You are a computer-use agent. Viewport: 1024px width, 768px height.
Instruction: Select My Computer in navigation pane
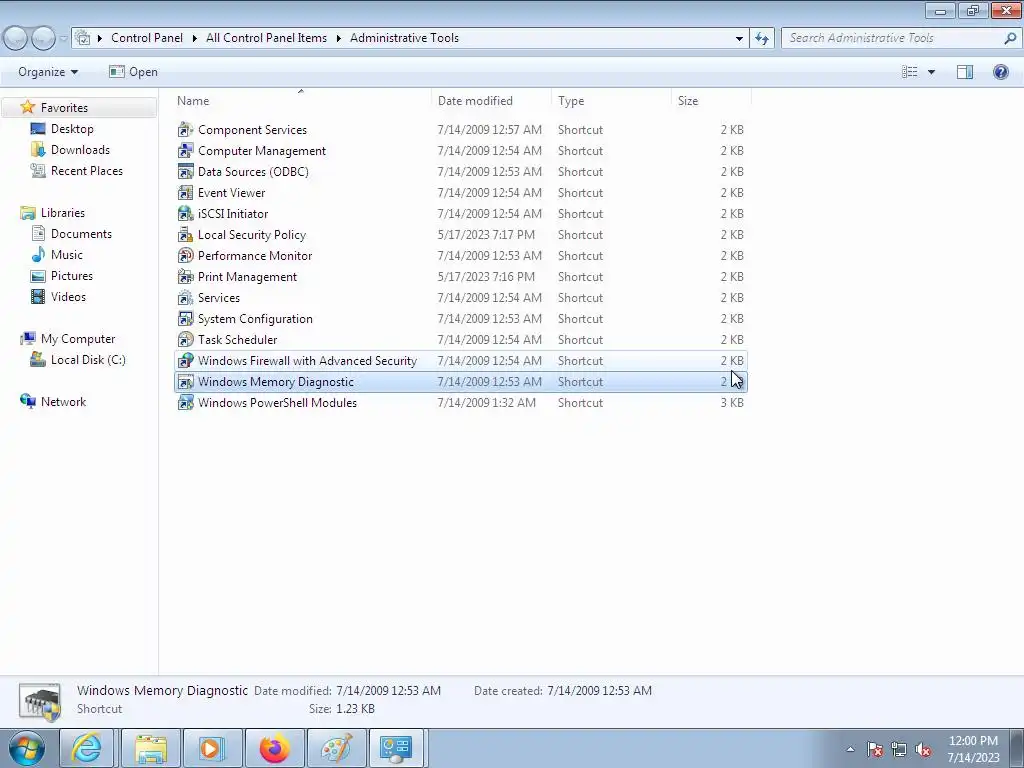click(78, 339)
